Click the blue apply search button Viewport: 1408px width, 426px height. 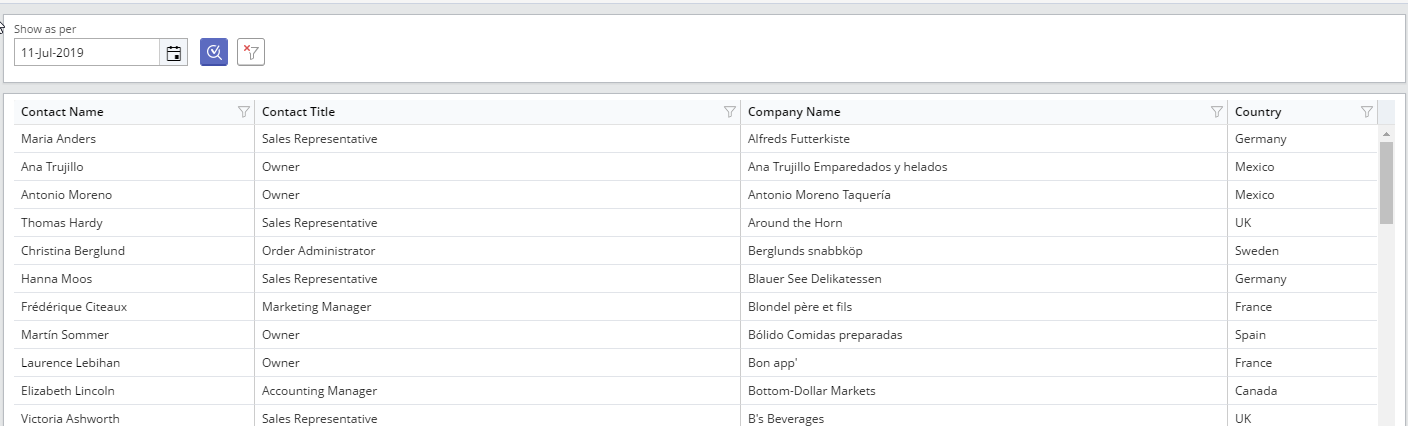(x=214, y=53)
